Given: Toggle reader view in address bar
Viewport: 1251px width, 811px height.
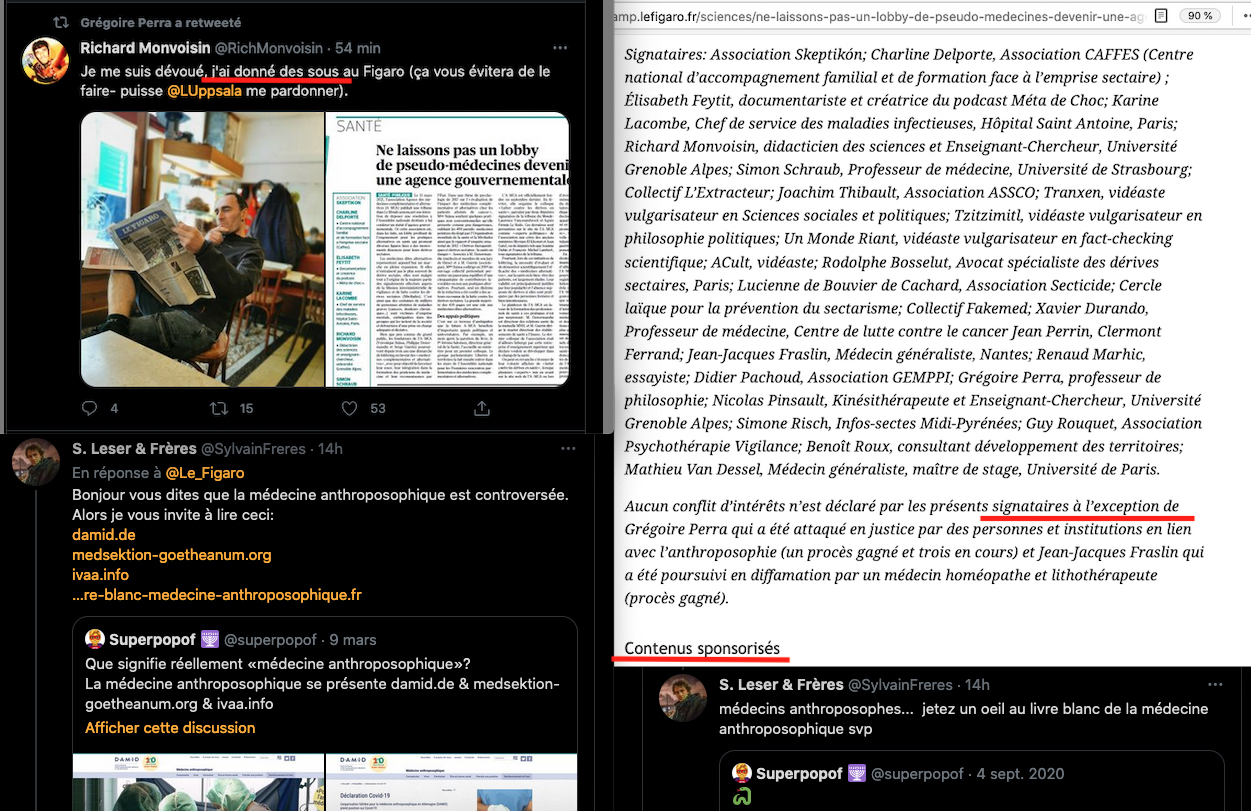Looking at the screenshot, I should (x=1160, y=15).
